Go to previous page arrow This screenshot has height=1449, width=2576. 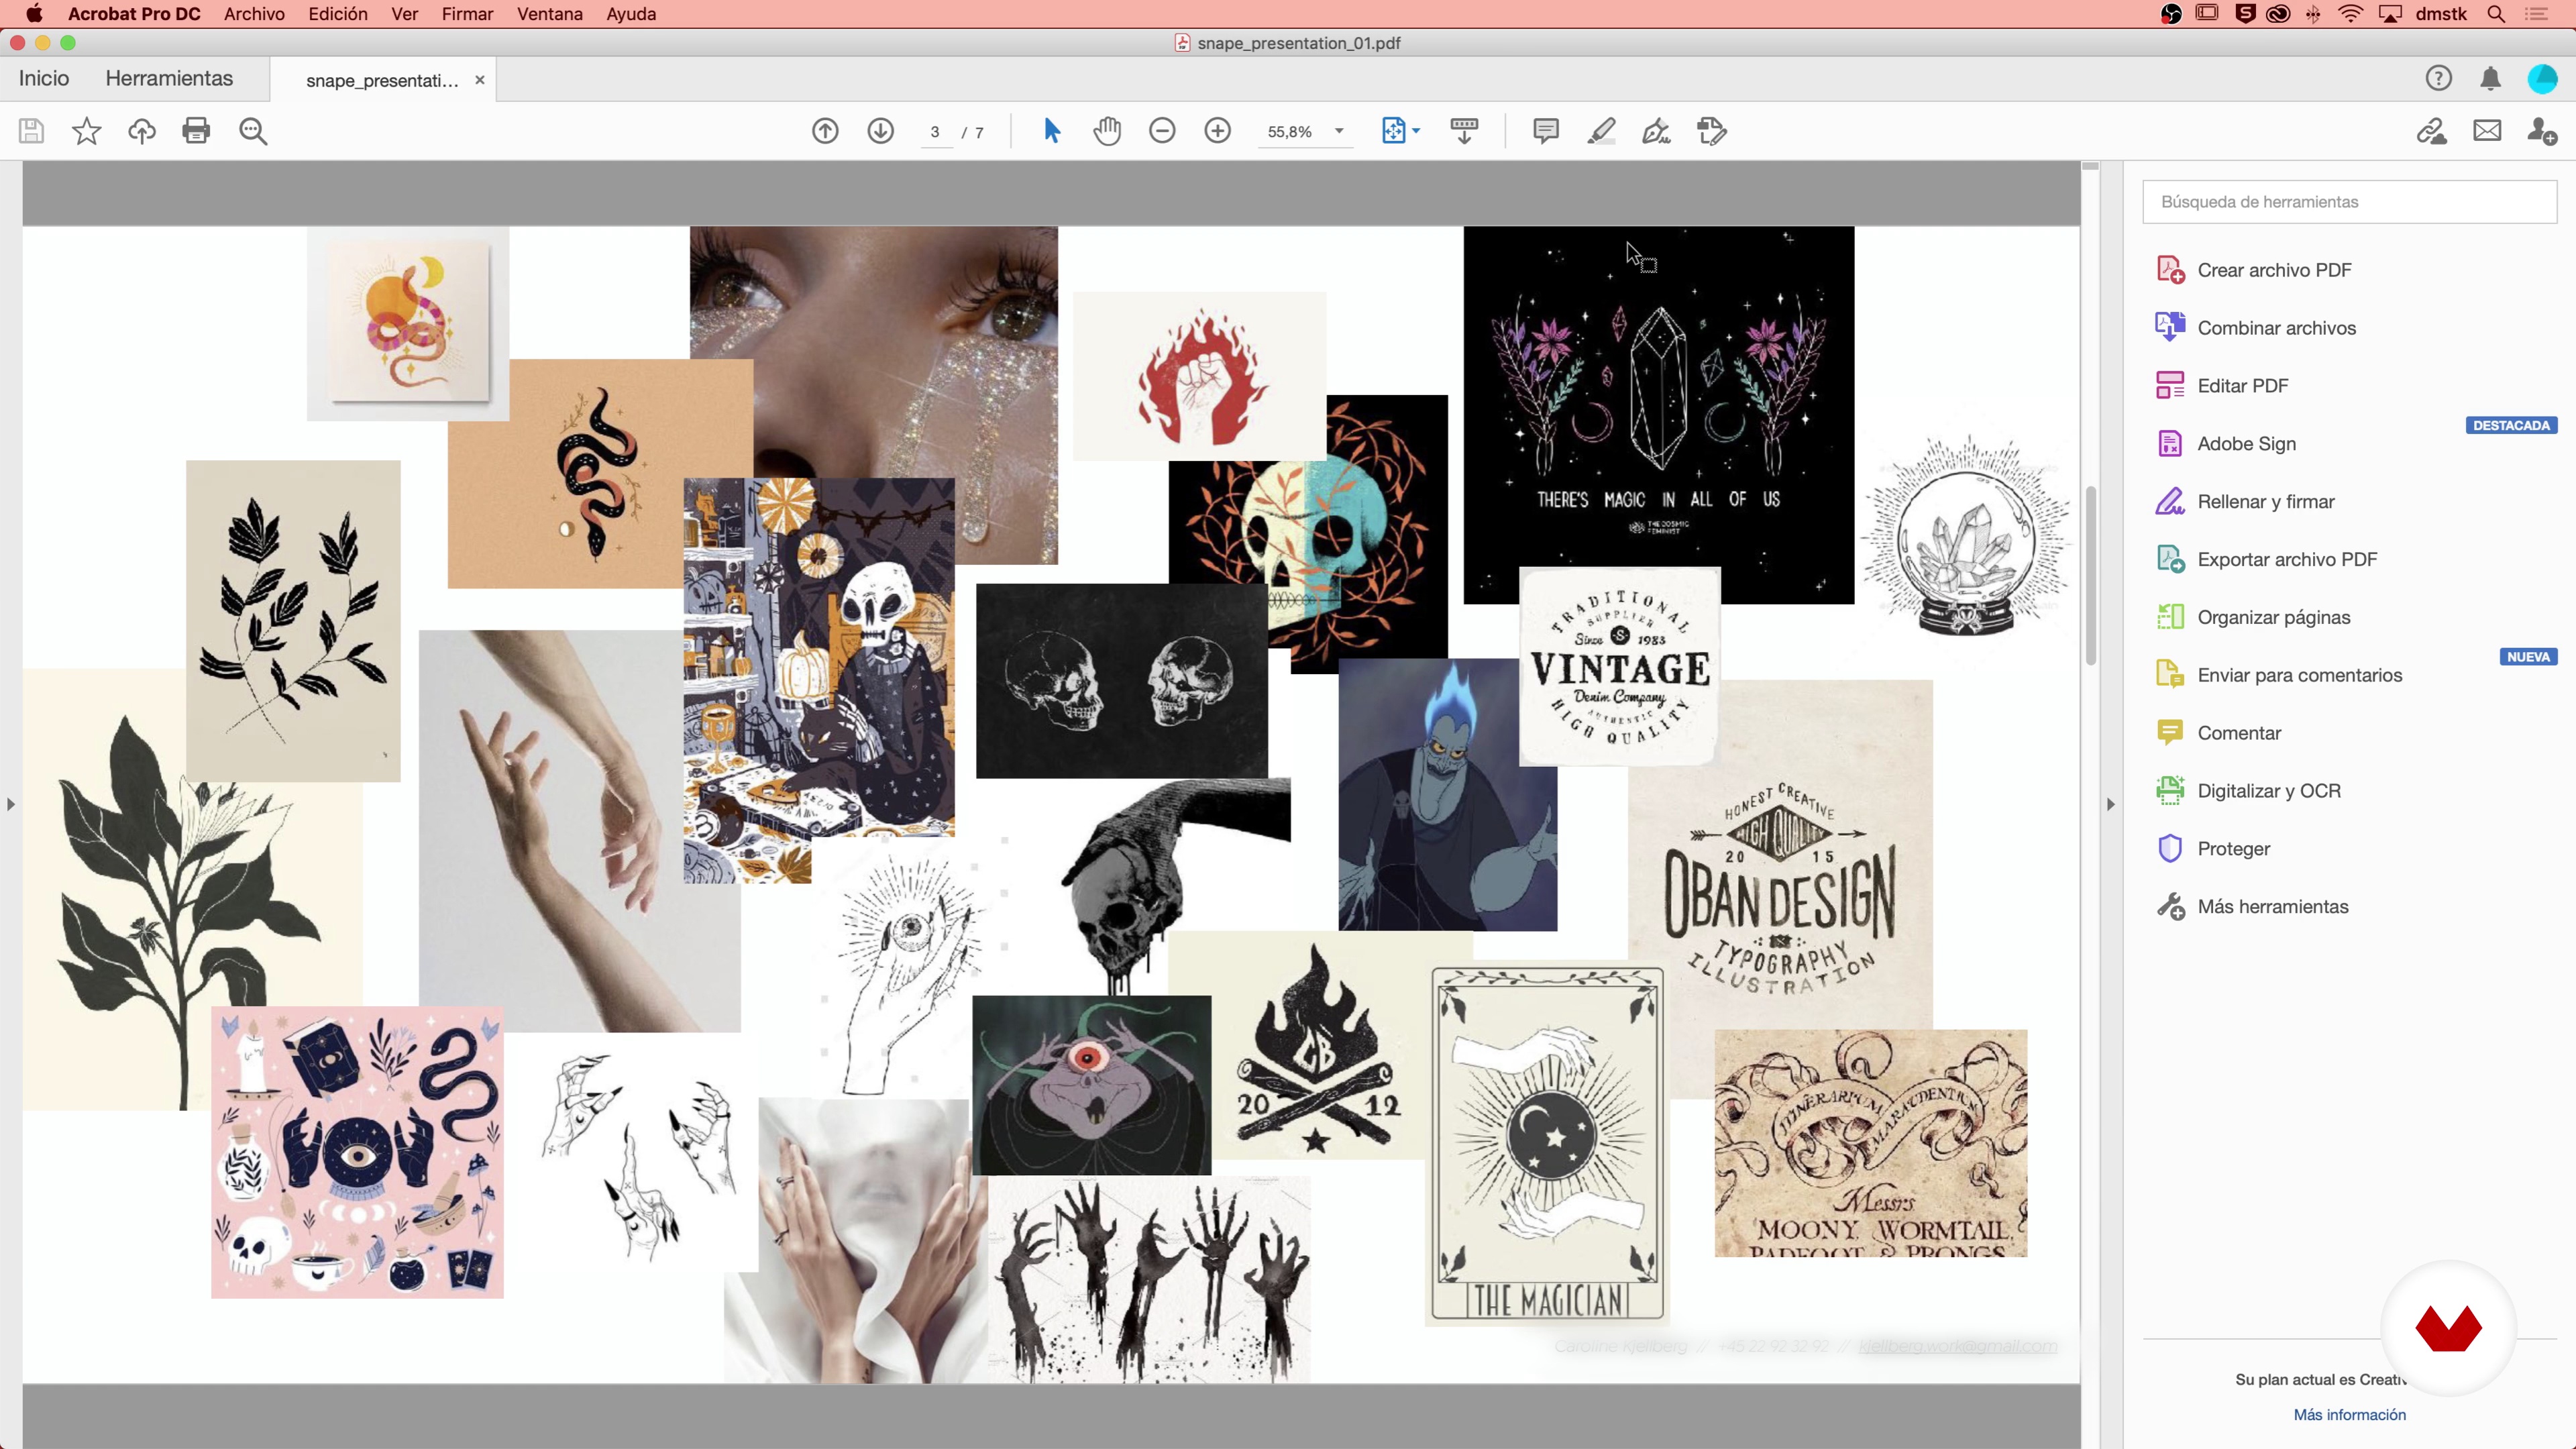tap(825, 131)
